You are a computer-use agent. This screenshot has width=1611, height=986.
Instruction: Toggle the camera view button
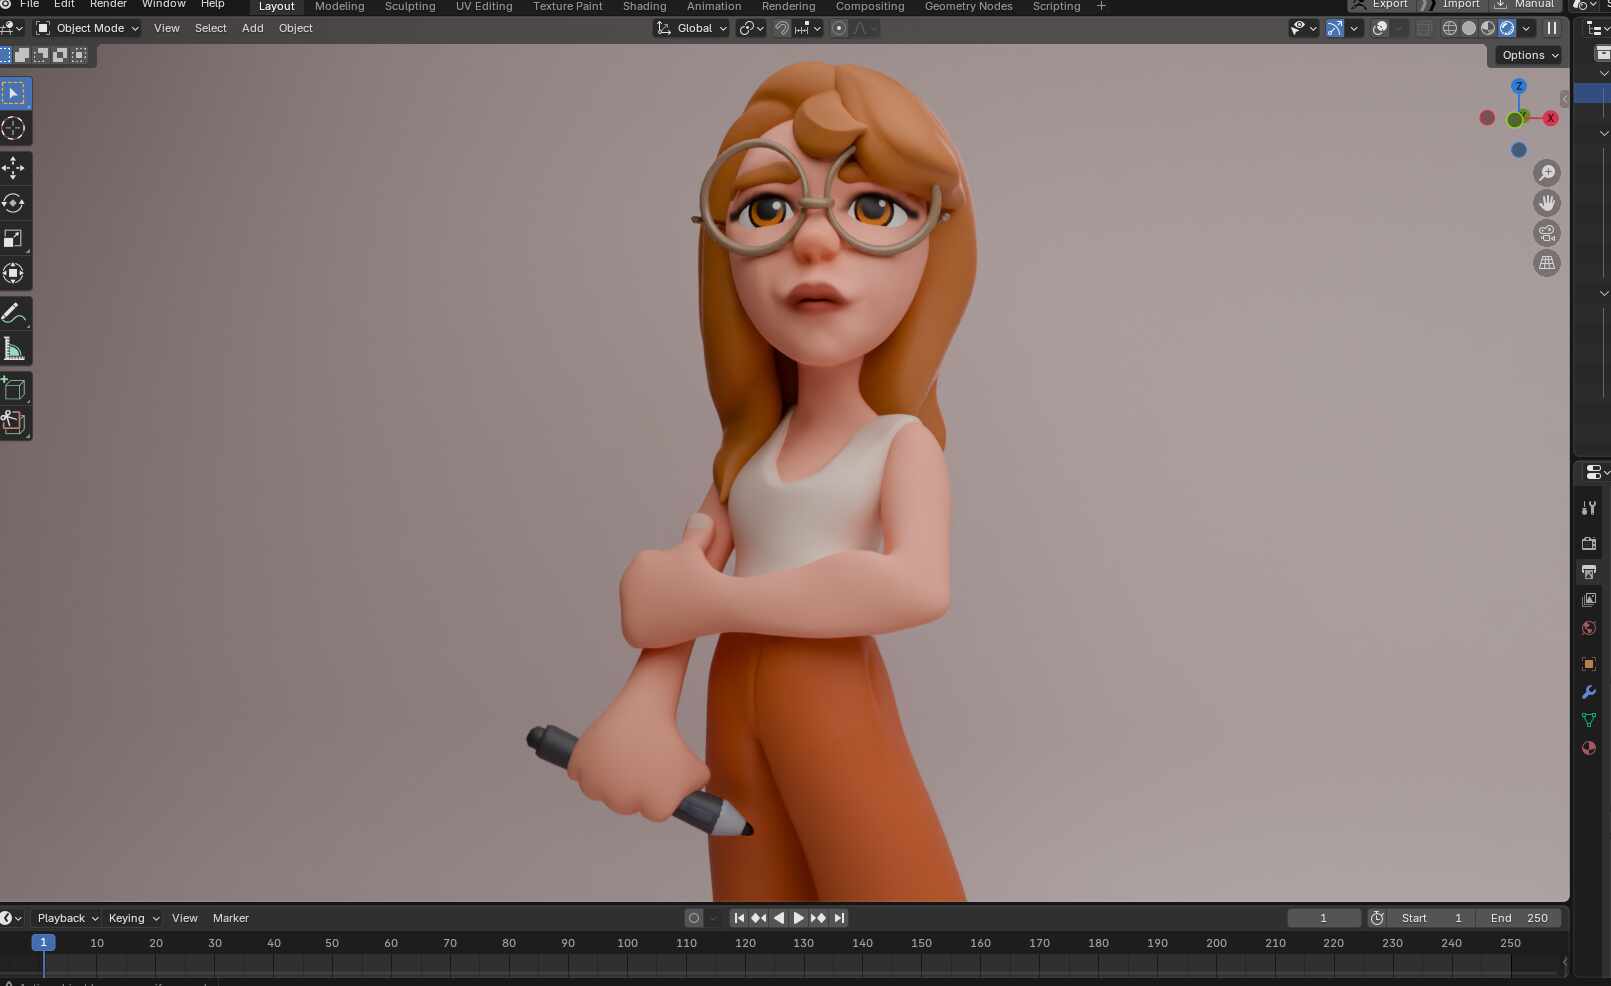pos(1547,233)
